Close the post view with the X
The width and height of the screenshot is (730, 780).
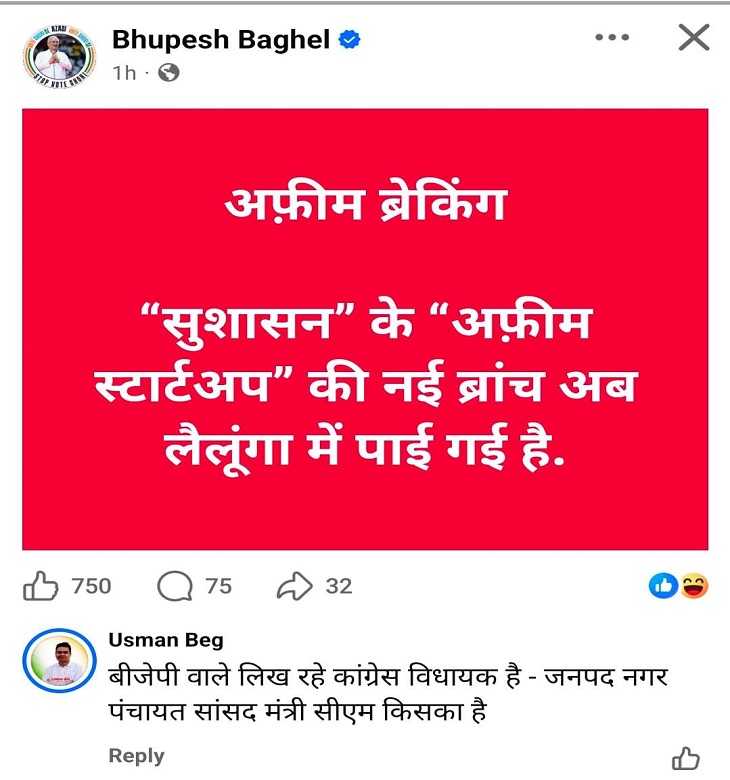click(x=694, y=37)
